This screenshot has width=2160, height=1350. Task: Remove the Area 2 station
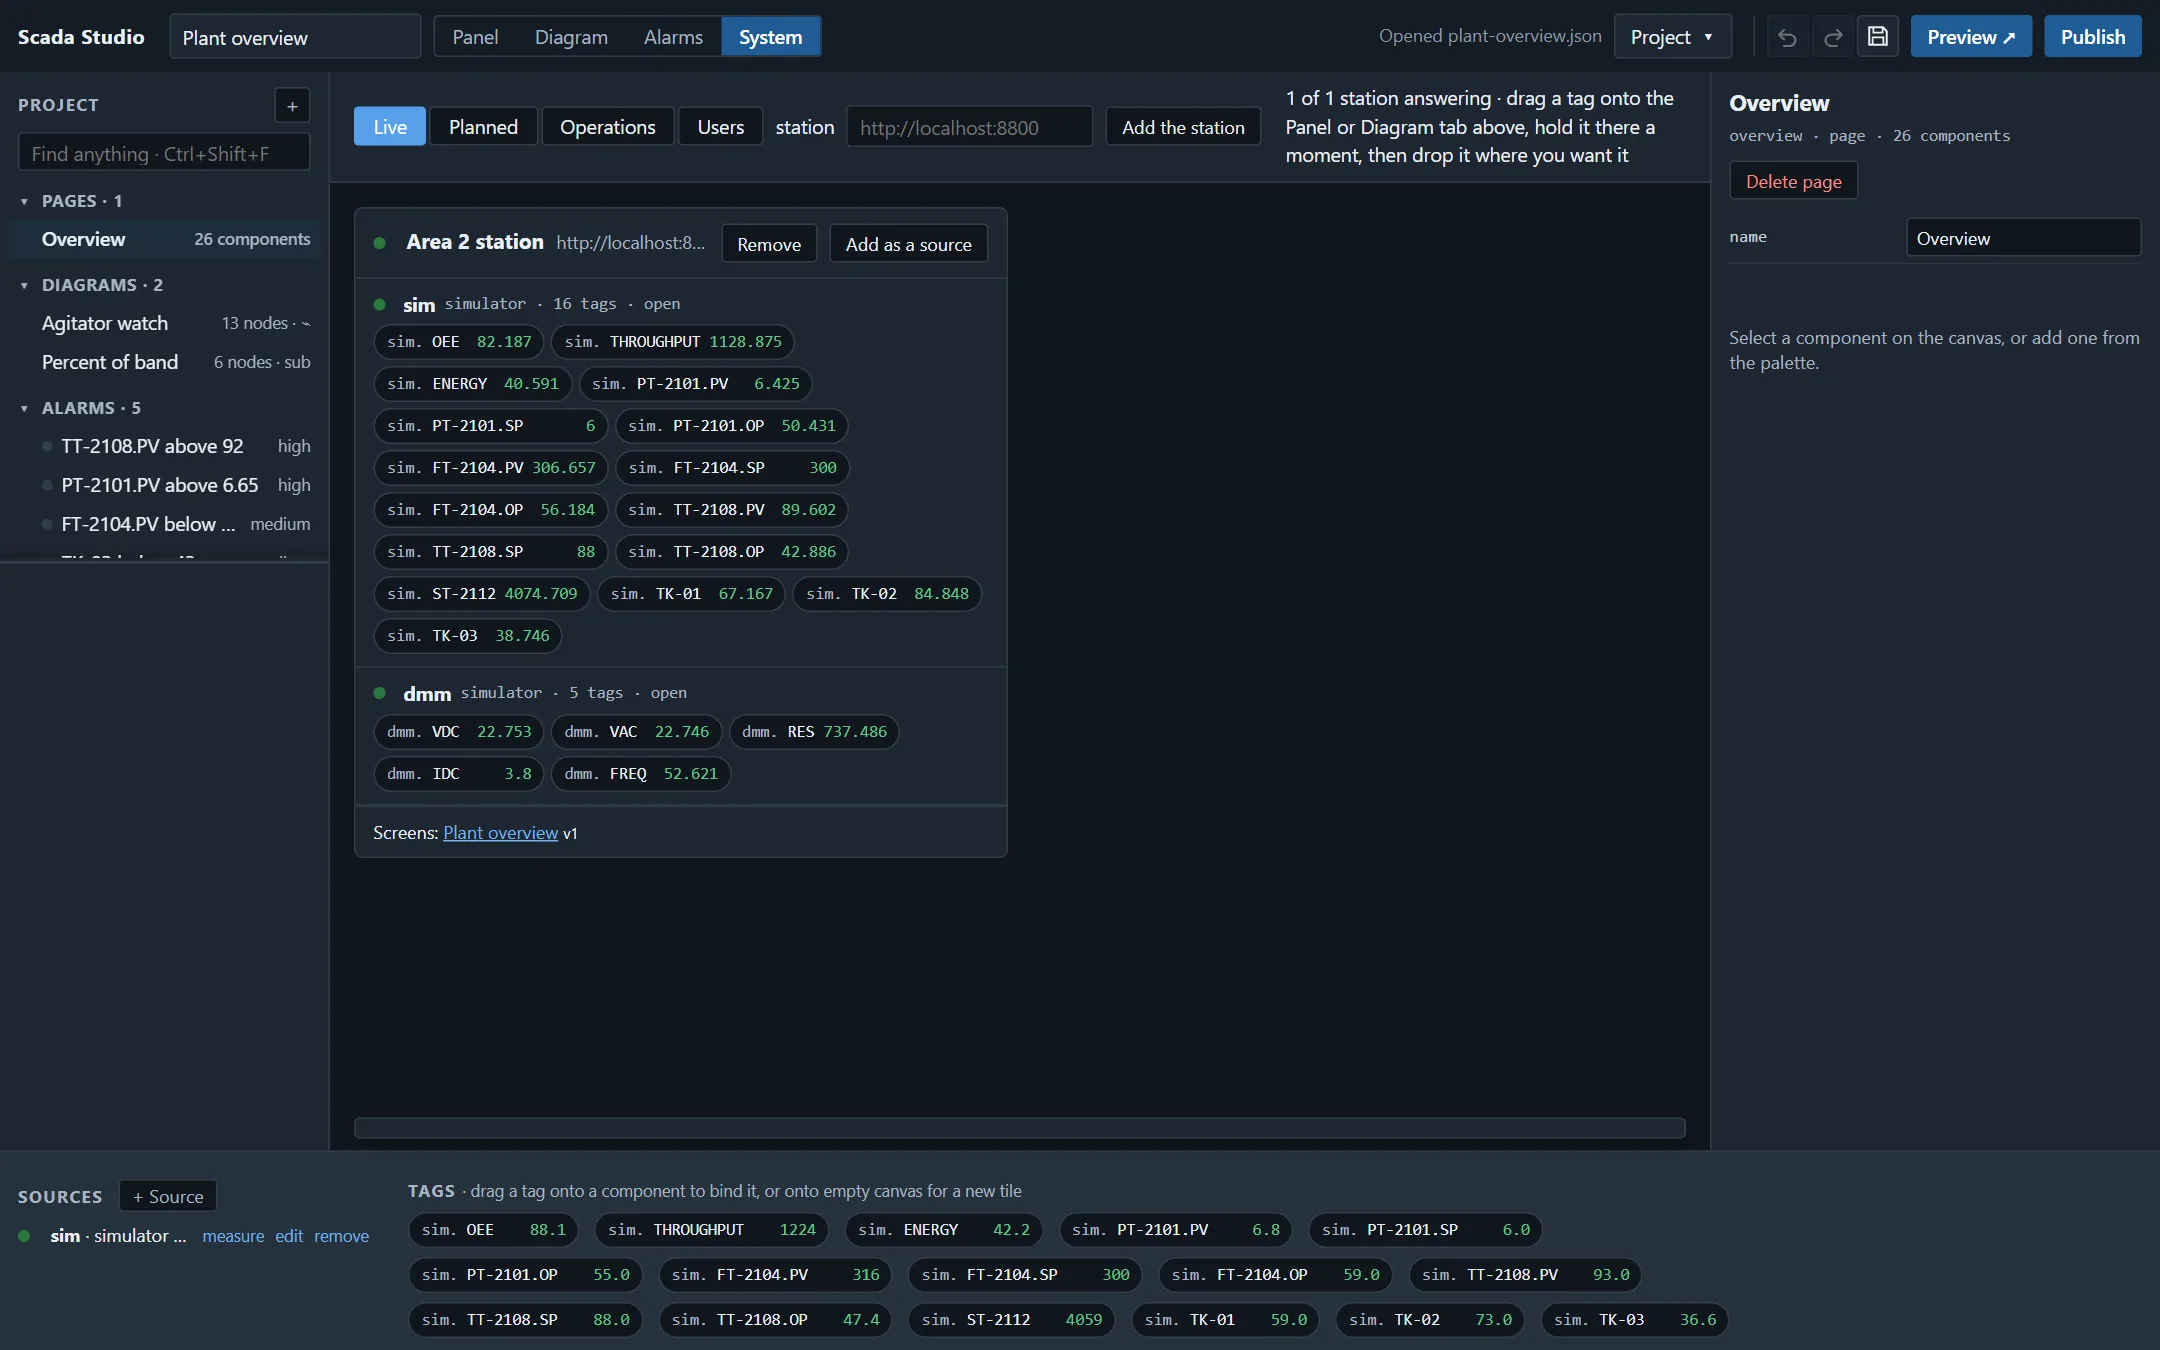pos(769,244)
